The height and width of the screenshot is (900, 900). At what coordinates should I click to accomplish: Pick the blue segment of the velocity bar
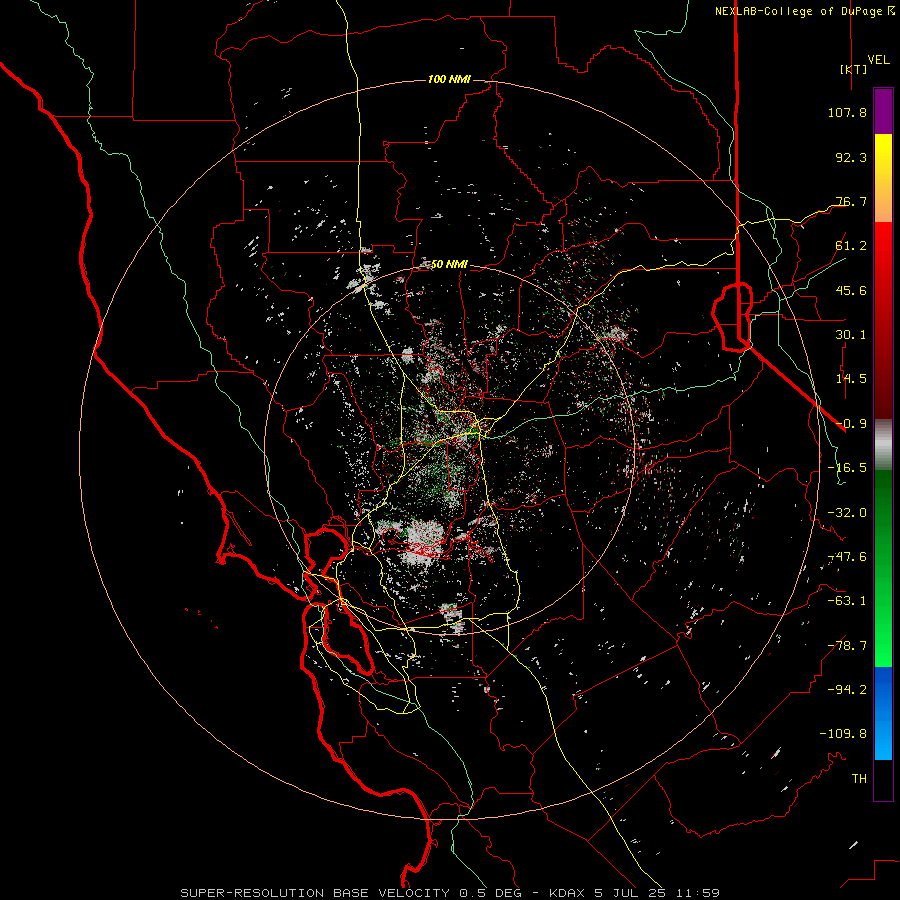(883, 713)
